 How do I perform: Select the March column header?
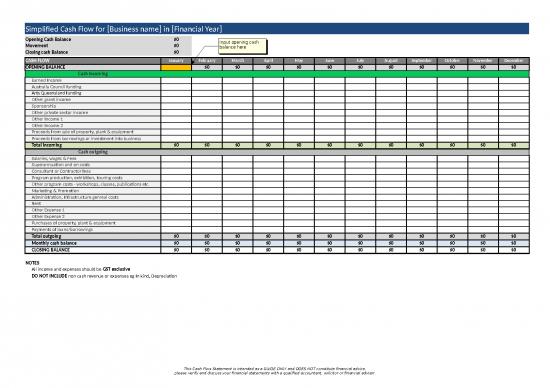coord(237,61)
